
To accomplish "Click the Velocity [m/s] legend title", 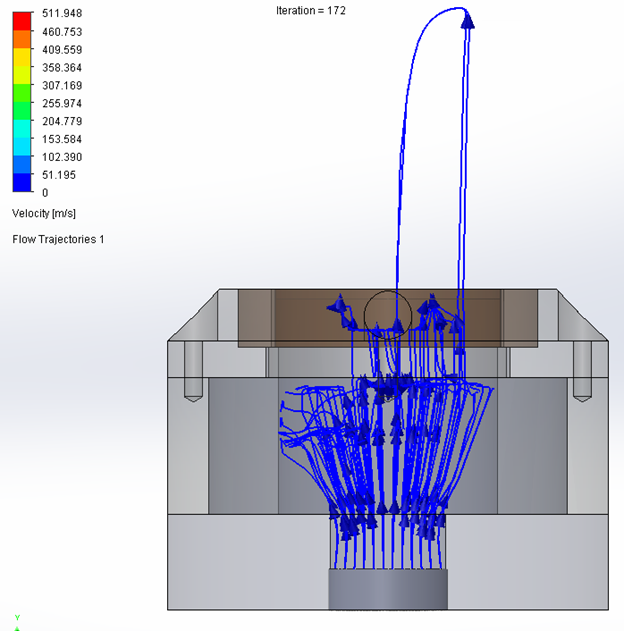I will [x=44, y=214].
